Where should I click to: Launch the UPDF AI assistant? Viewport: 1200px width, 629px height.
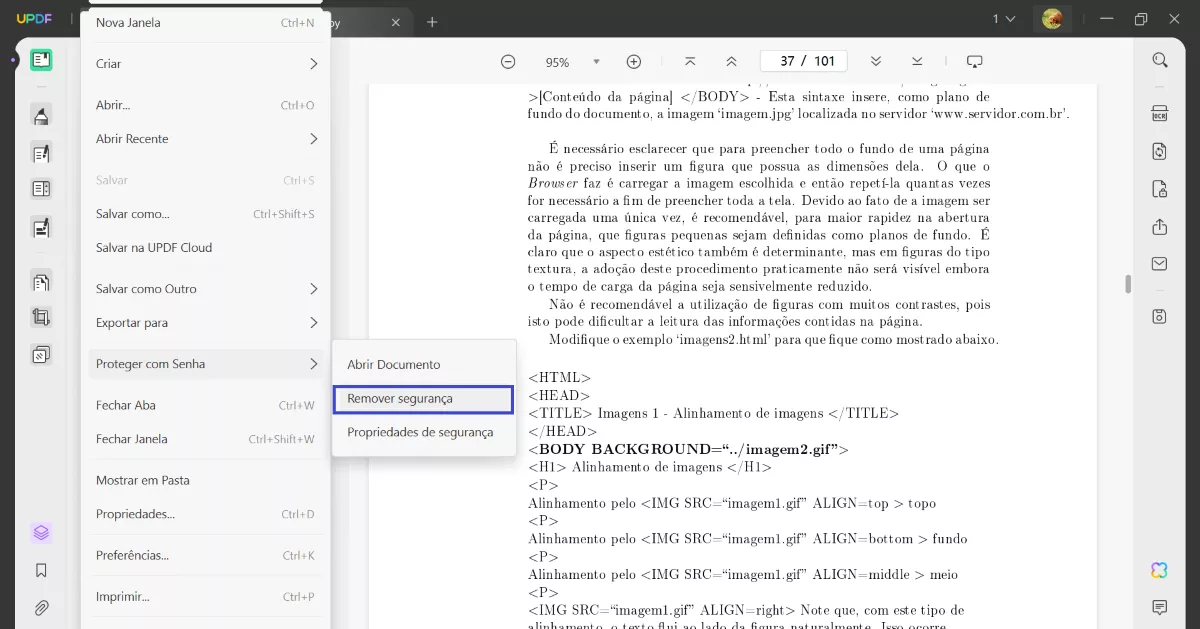1158,570
